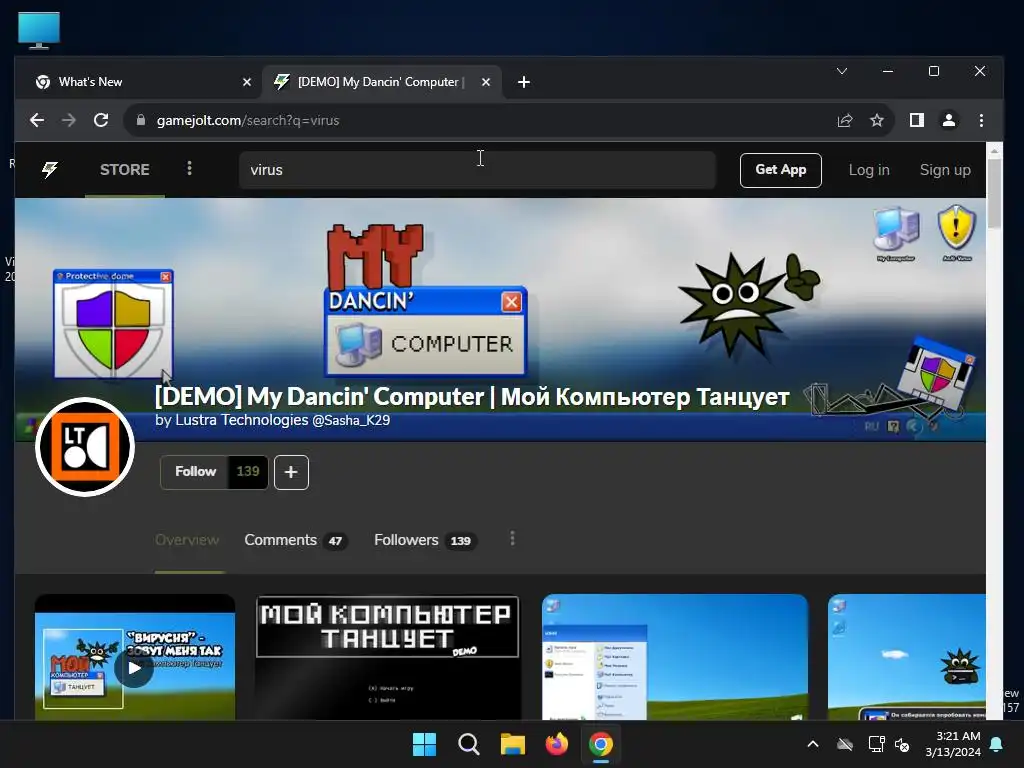Click the browser forward arrow
Screen dimensions: 1024x768
[x=69, y=120]
